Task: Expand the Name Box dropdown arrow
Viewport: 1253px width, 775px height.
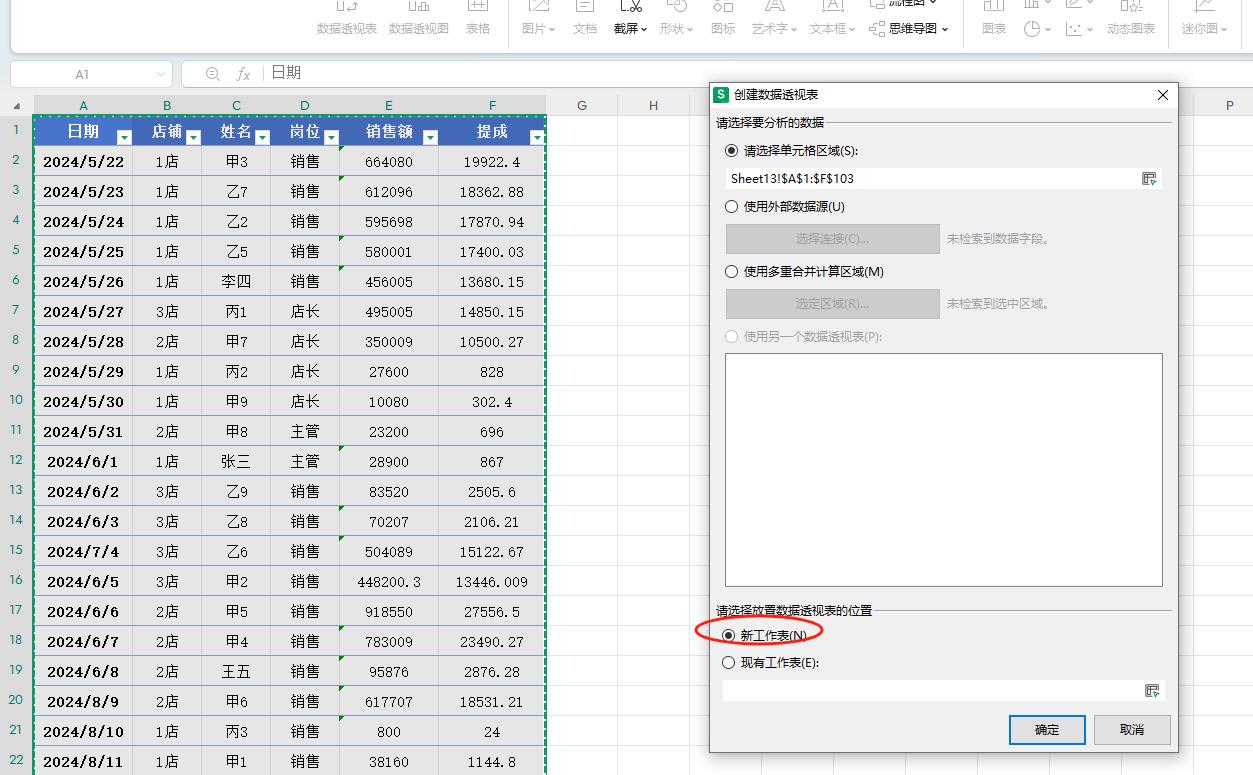Action: 161,75
